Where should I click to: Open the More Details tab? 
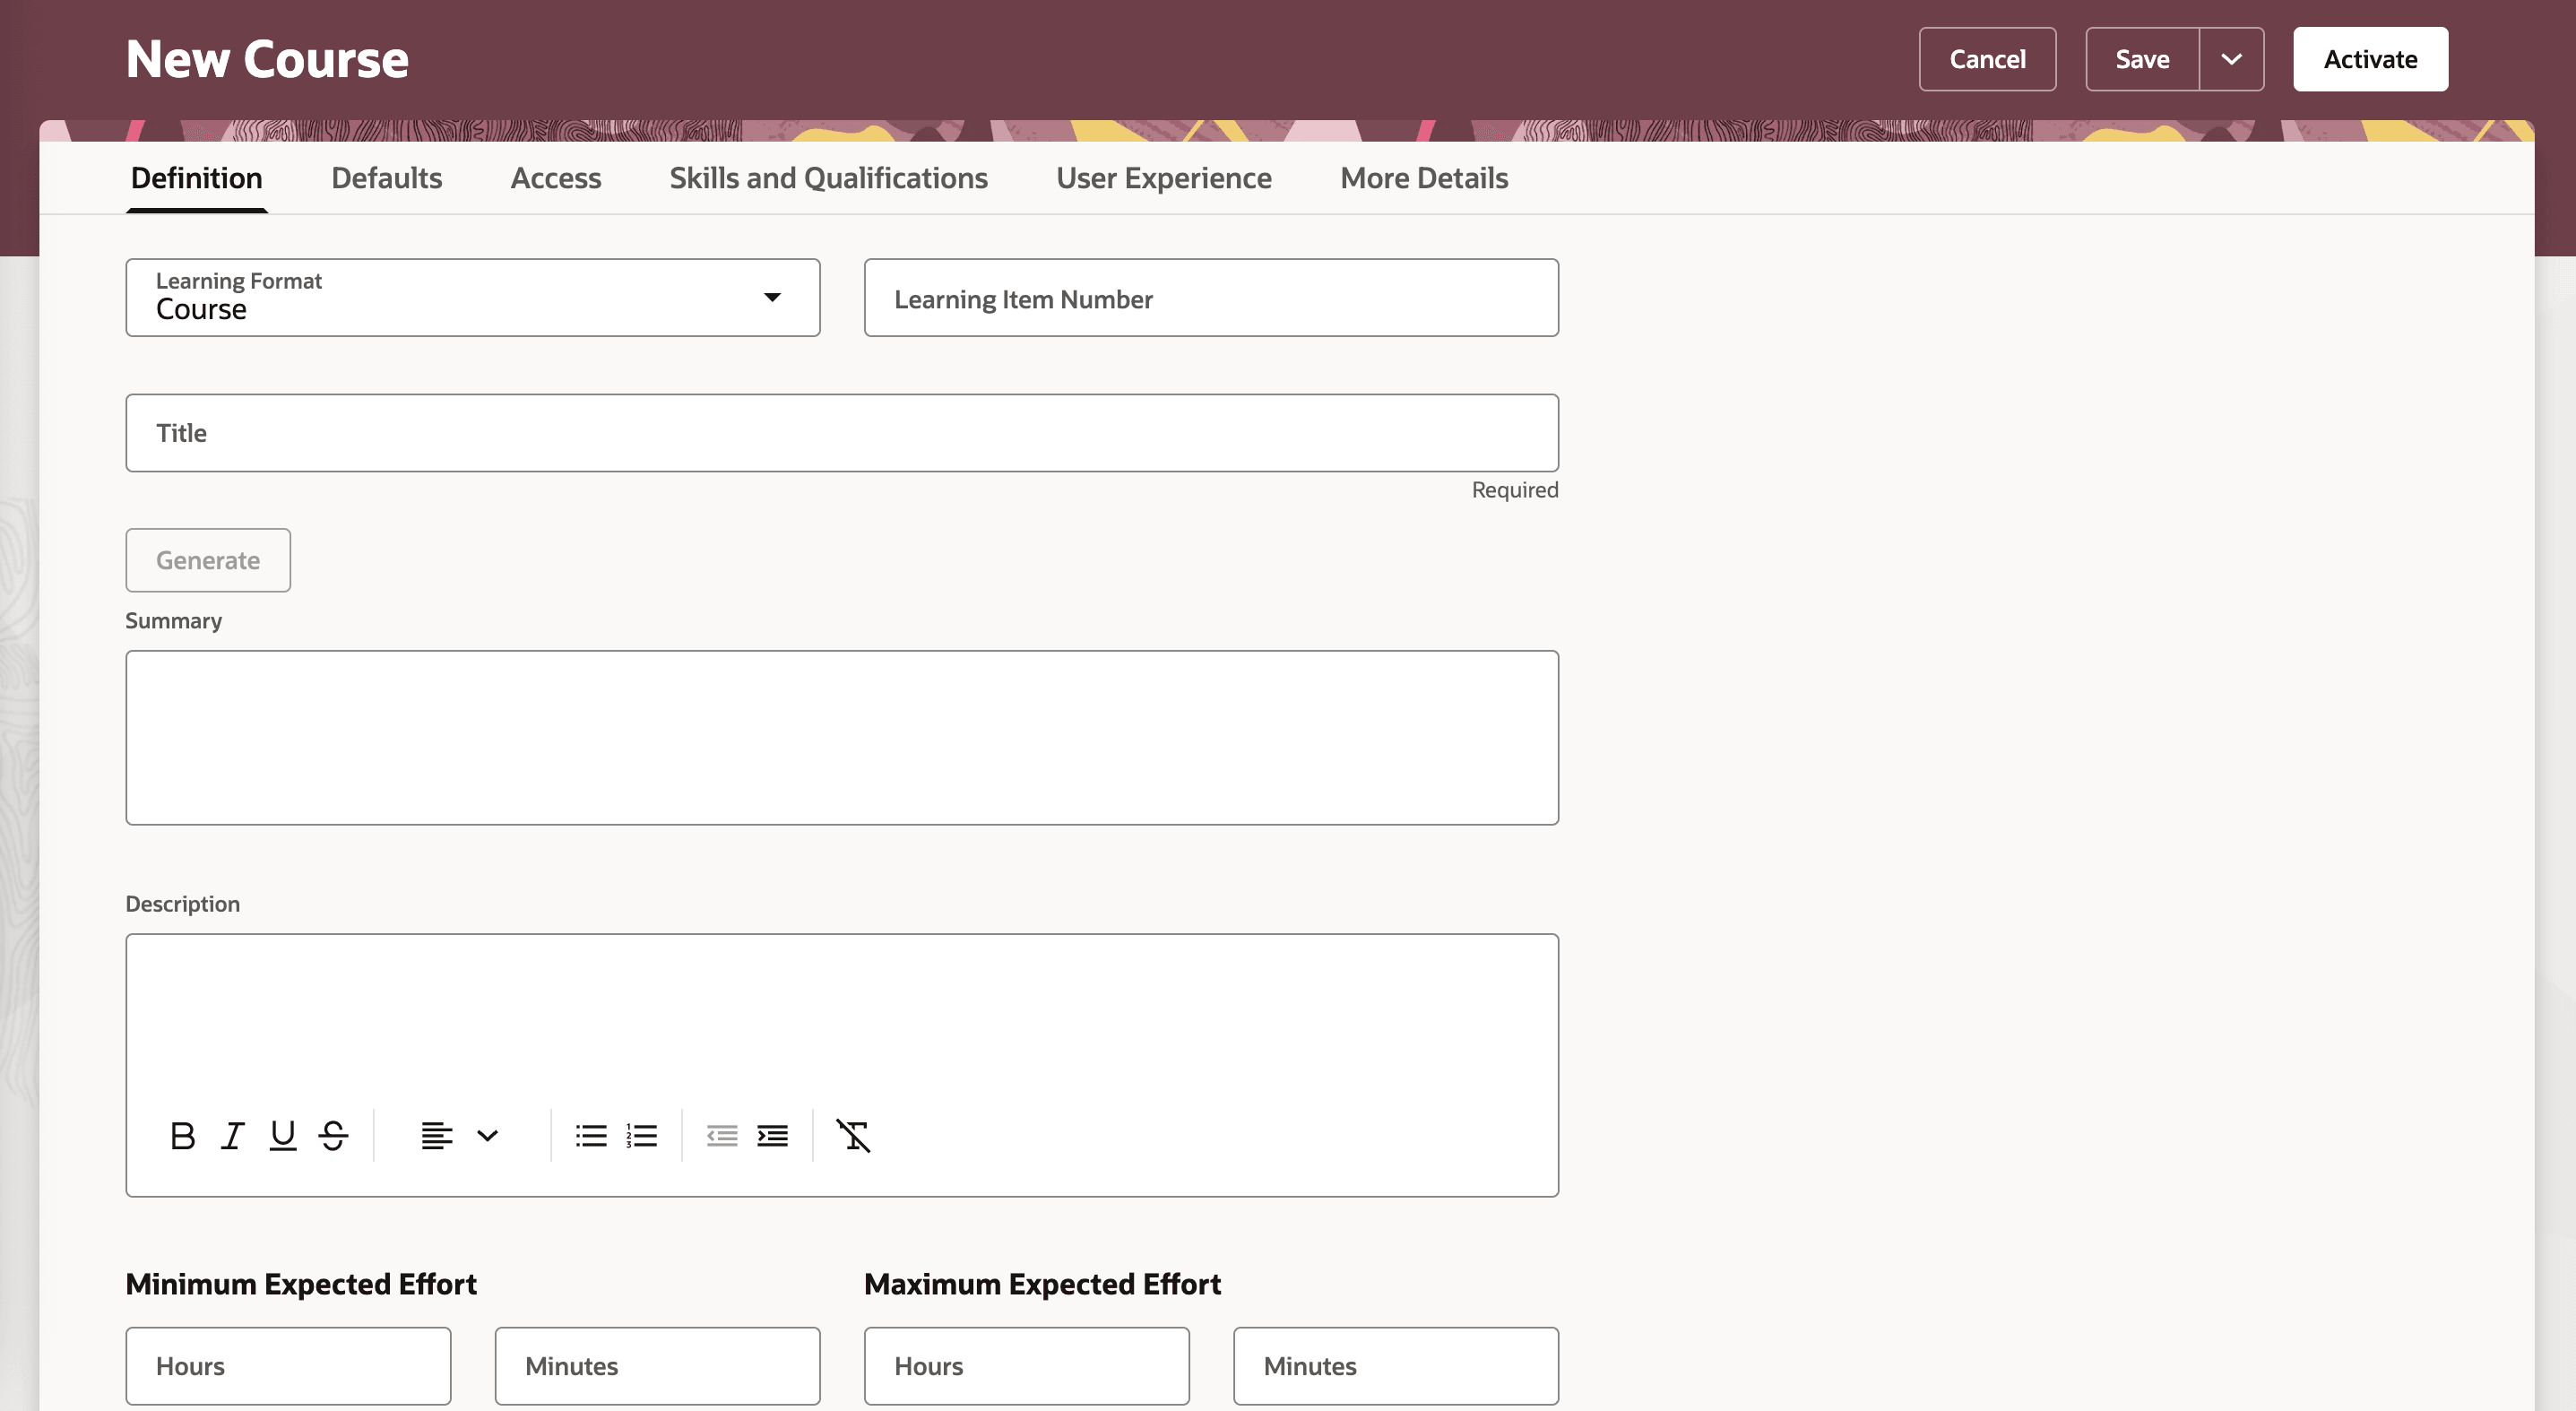pyautogui.click(x=1424, y=178)
